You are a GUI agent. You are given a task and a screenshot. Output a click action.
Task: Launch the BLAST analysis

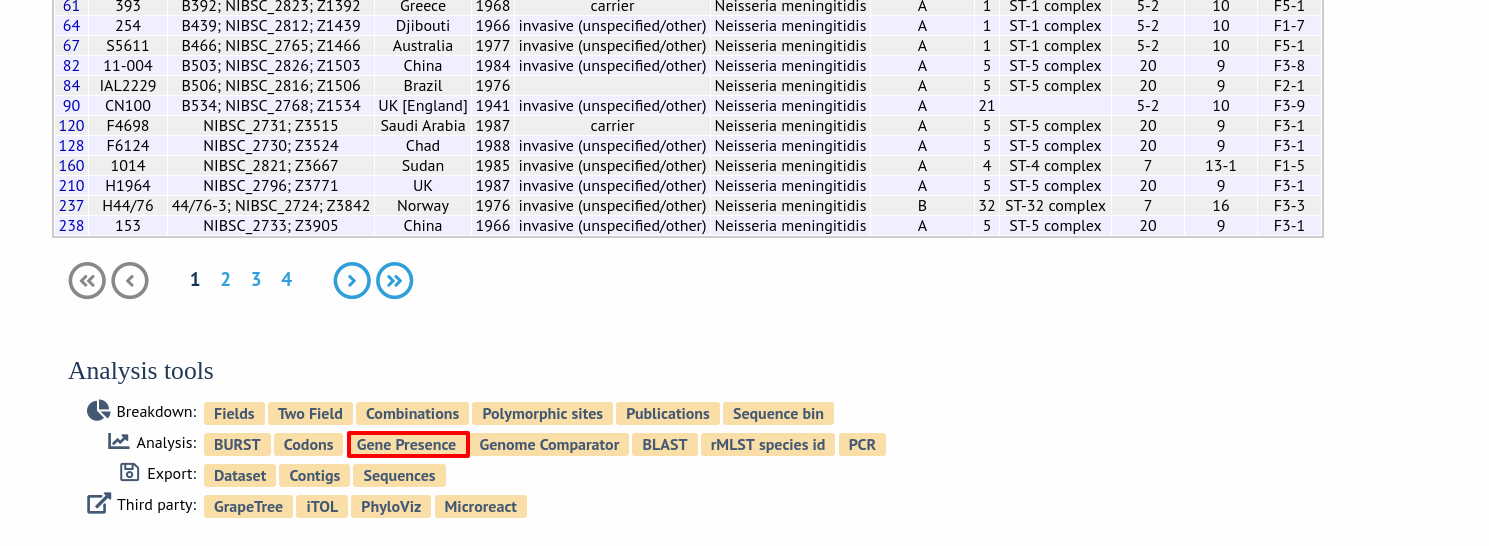pyautogui.click(x=665, y=445)
